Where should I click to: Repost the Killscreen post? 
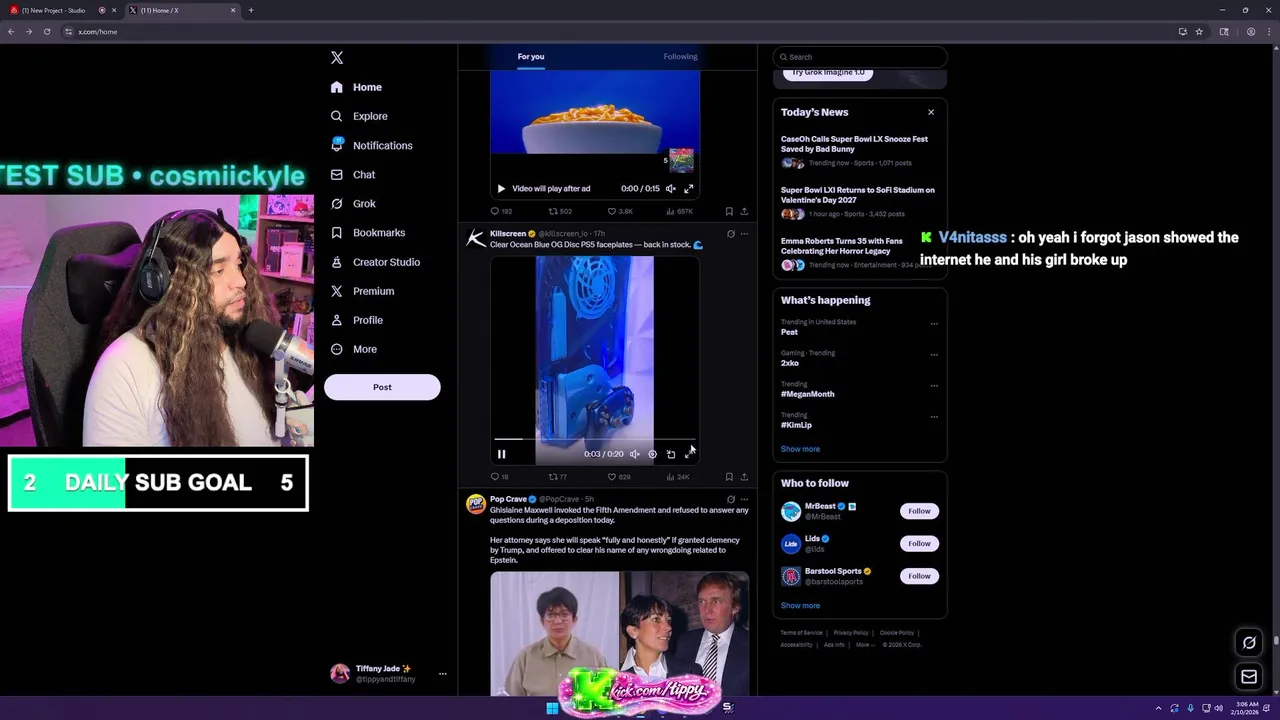[x=558, y=477]
